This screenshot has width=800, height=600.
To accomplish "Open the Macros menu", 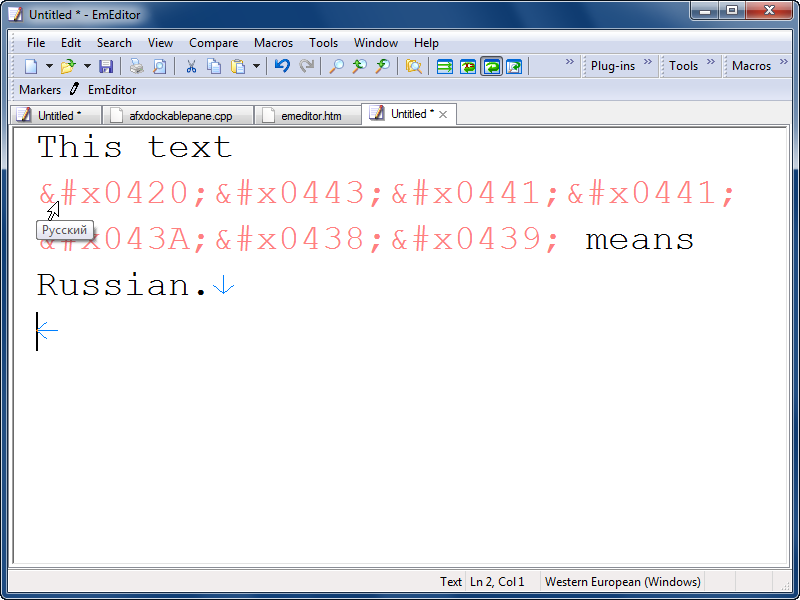I will coord(273,43).
